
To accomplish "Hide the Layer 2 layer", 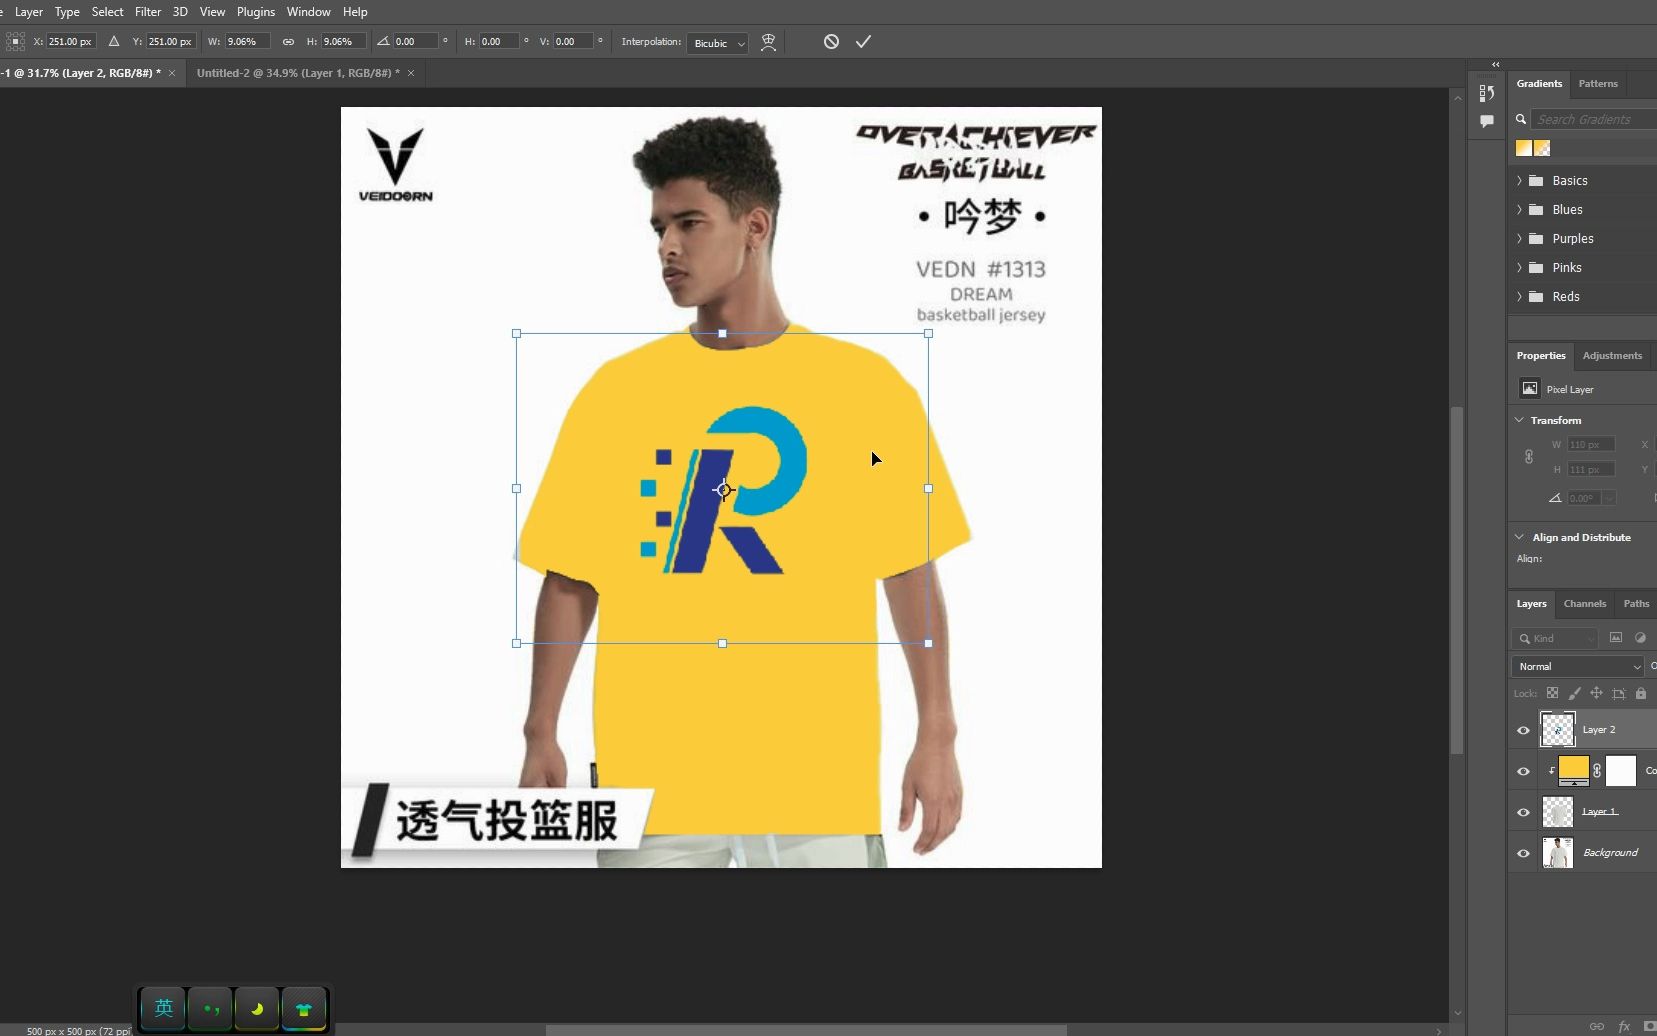I will (1522, 730).
